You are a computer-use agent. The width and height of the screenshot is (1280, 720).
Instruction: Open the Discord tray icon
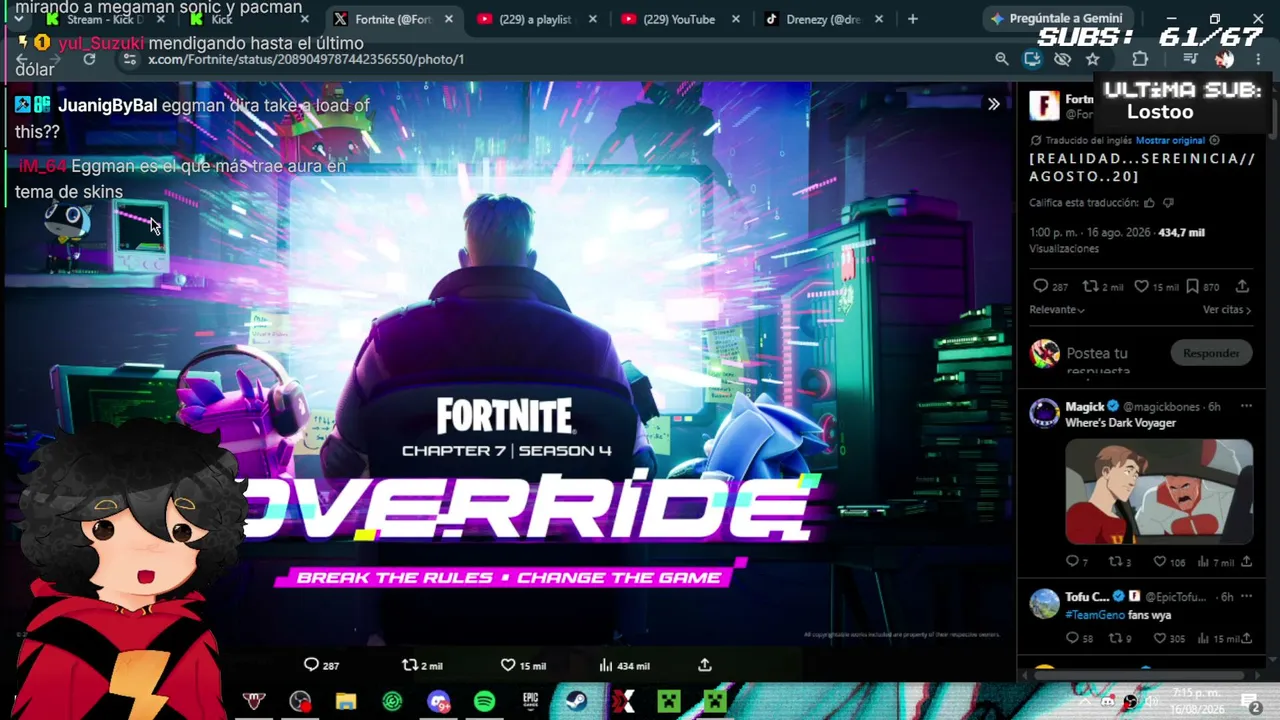(x=1108, y=702)
